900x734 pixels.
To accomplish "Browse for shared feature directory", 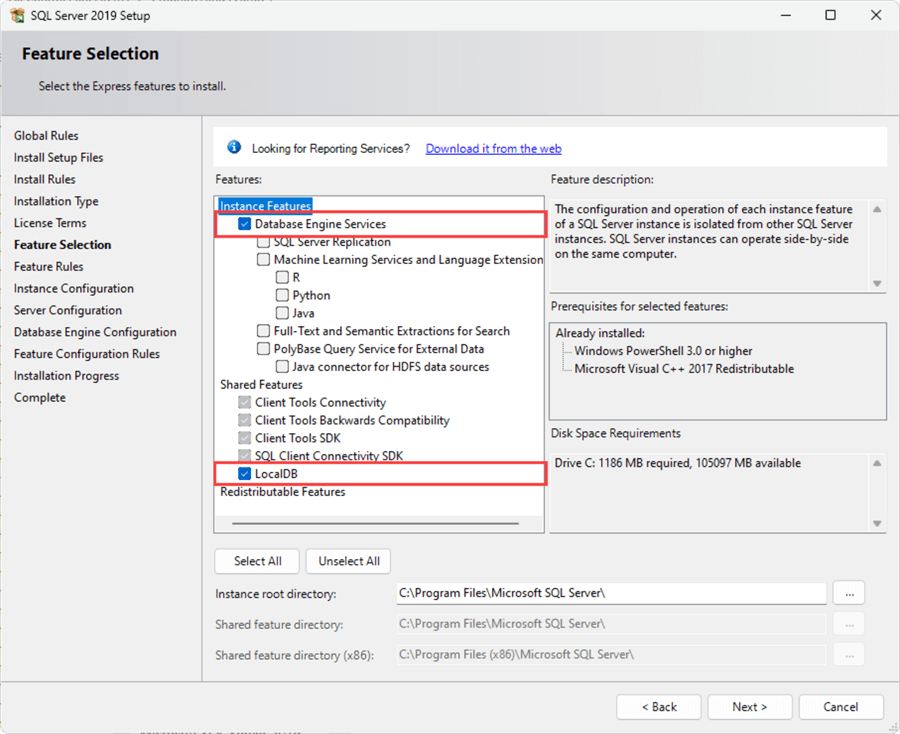I will pyautogui.click(x=849, y=624).
